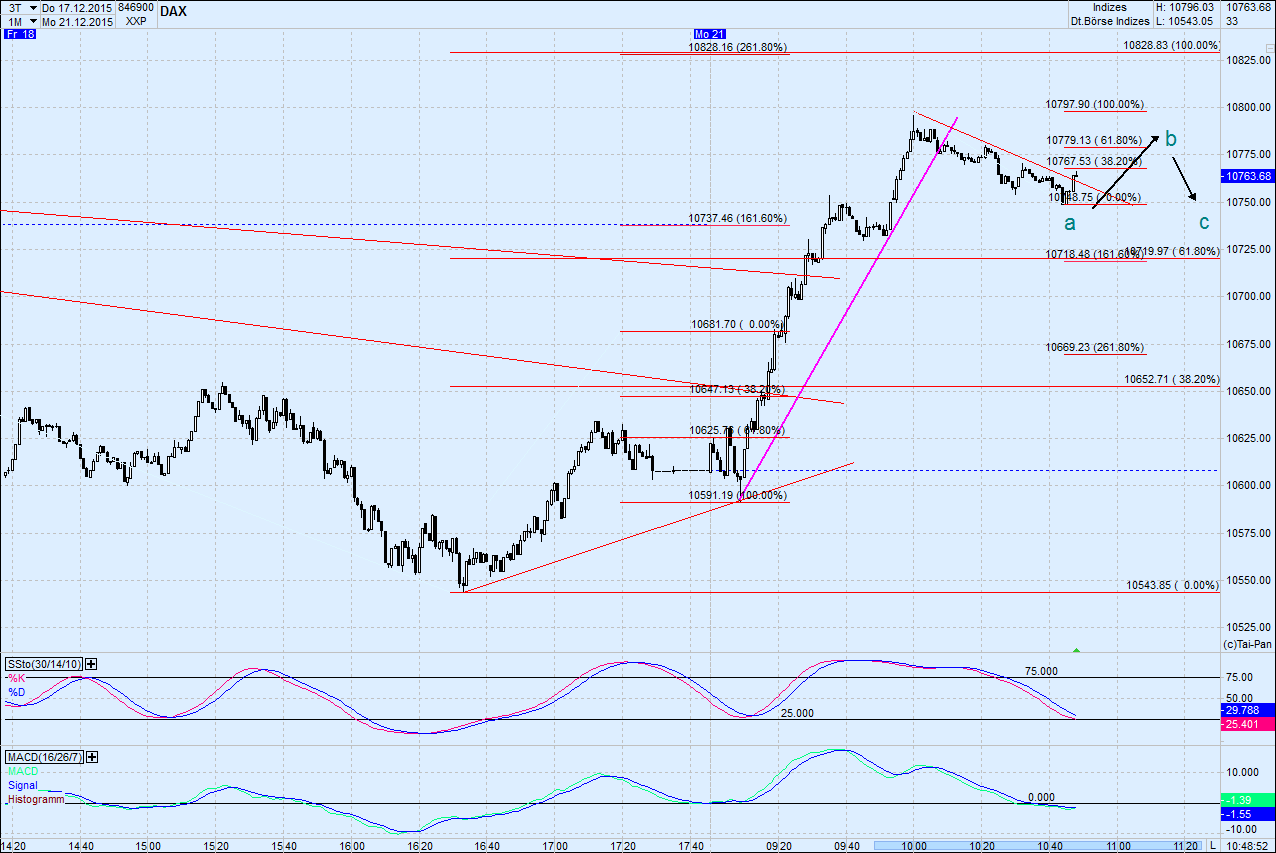Expand the SSto(30/14/10) indicator plus box
Image resolution: width=1276 pixels, height=853 pixels.
pos(91,663)
